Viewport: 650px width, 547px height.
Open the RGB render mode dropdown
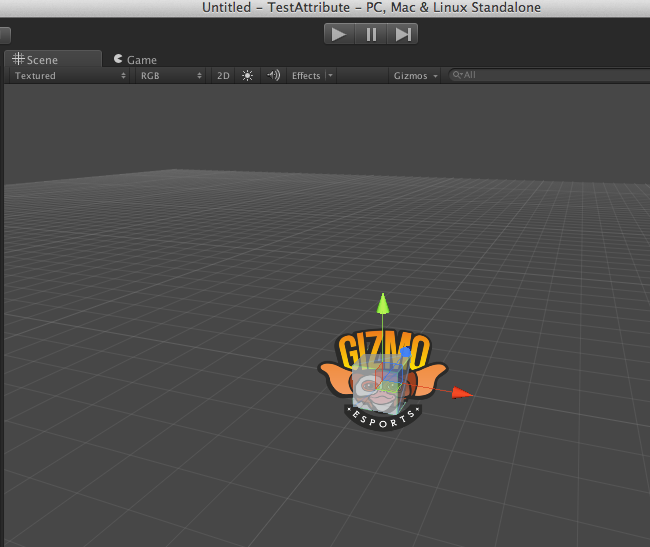[170, 75]
